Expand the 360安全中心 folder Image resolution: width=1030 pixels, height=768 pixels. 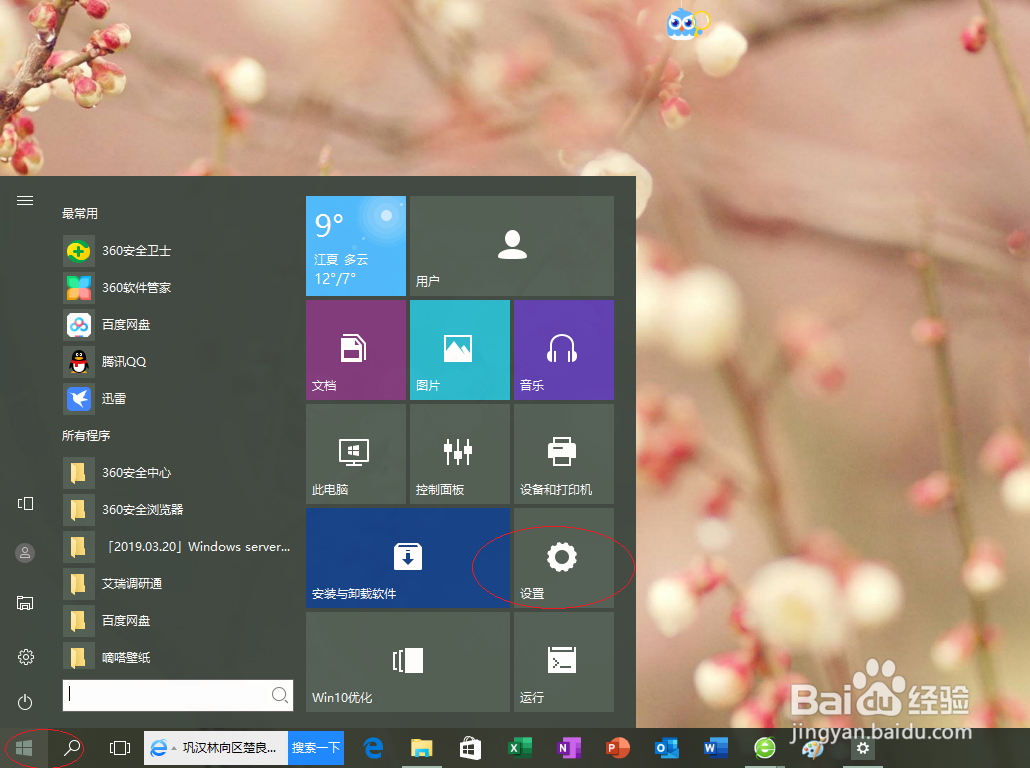click(x=177, y=473)
